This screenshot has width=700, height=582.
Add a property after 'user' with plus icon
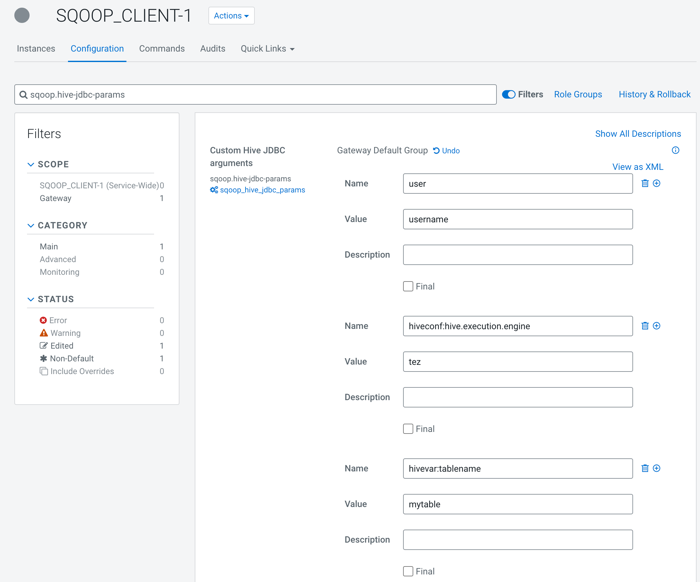(657, 183)
